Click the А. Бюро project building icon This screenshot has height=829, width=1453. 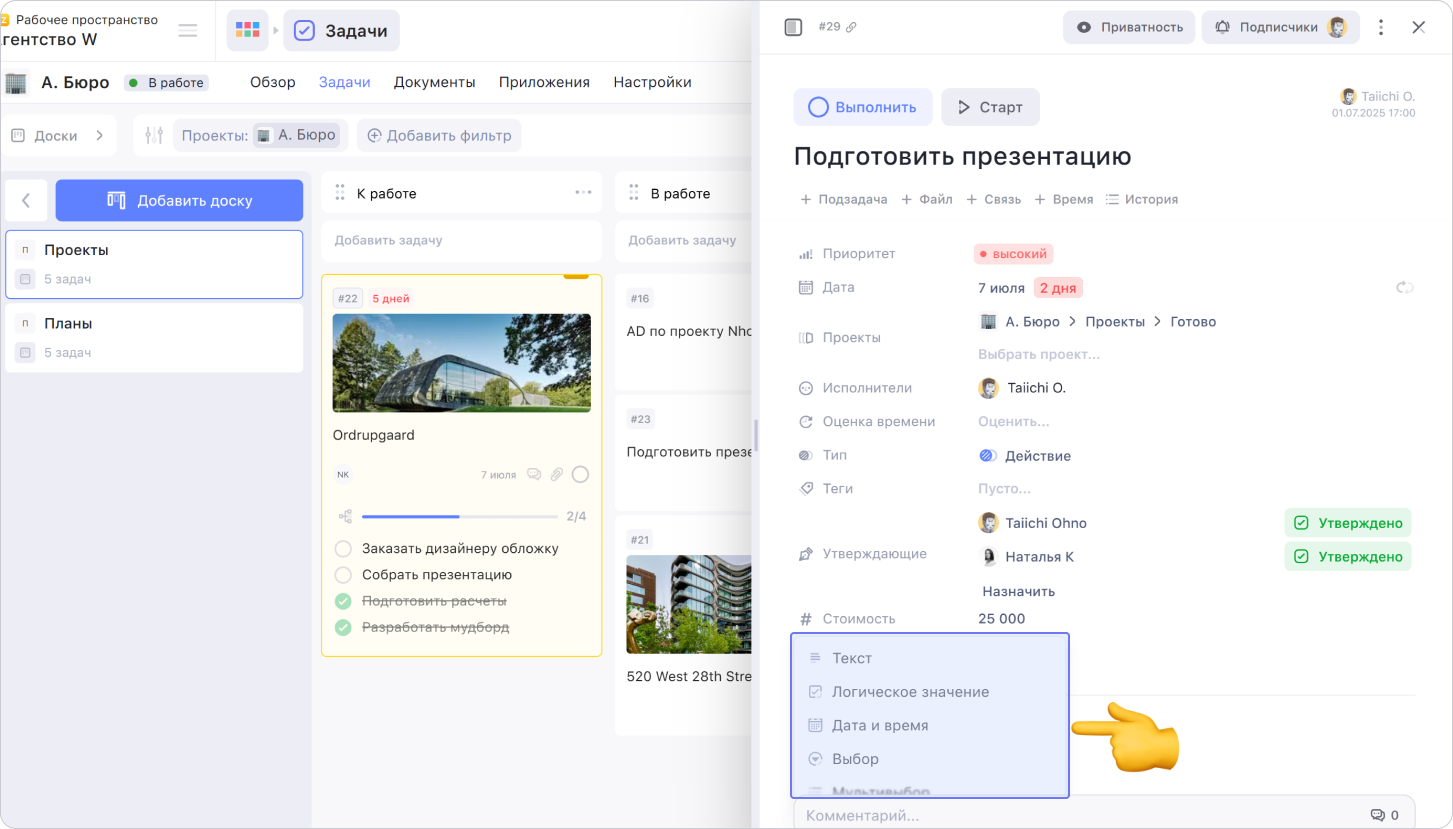pos(16,82)
